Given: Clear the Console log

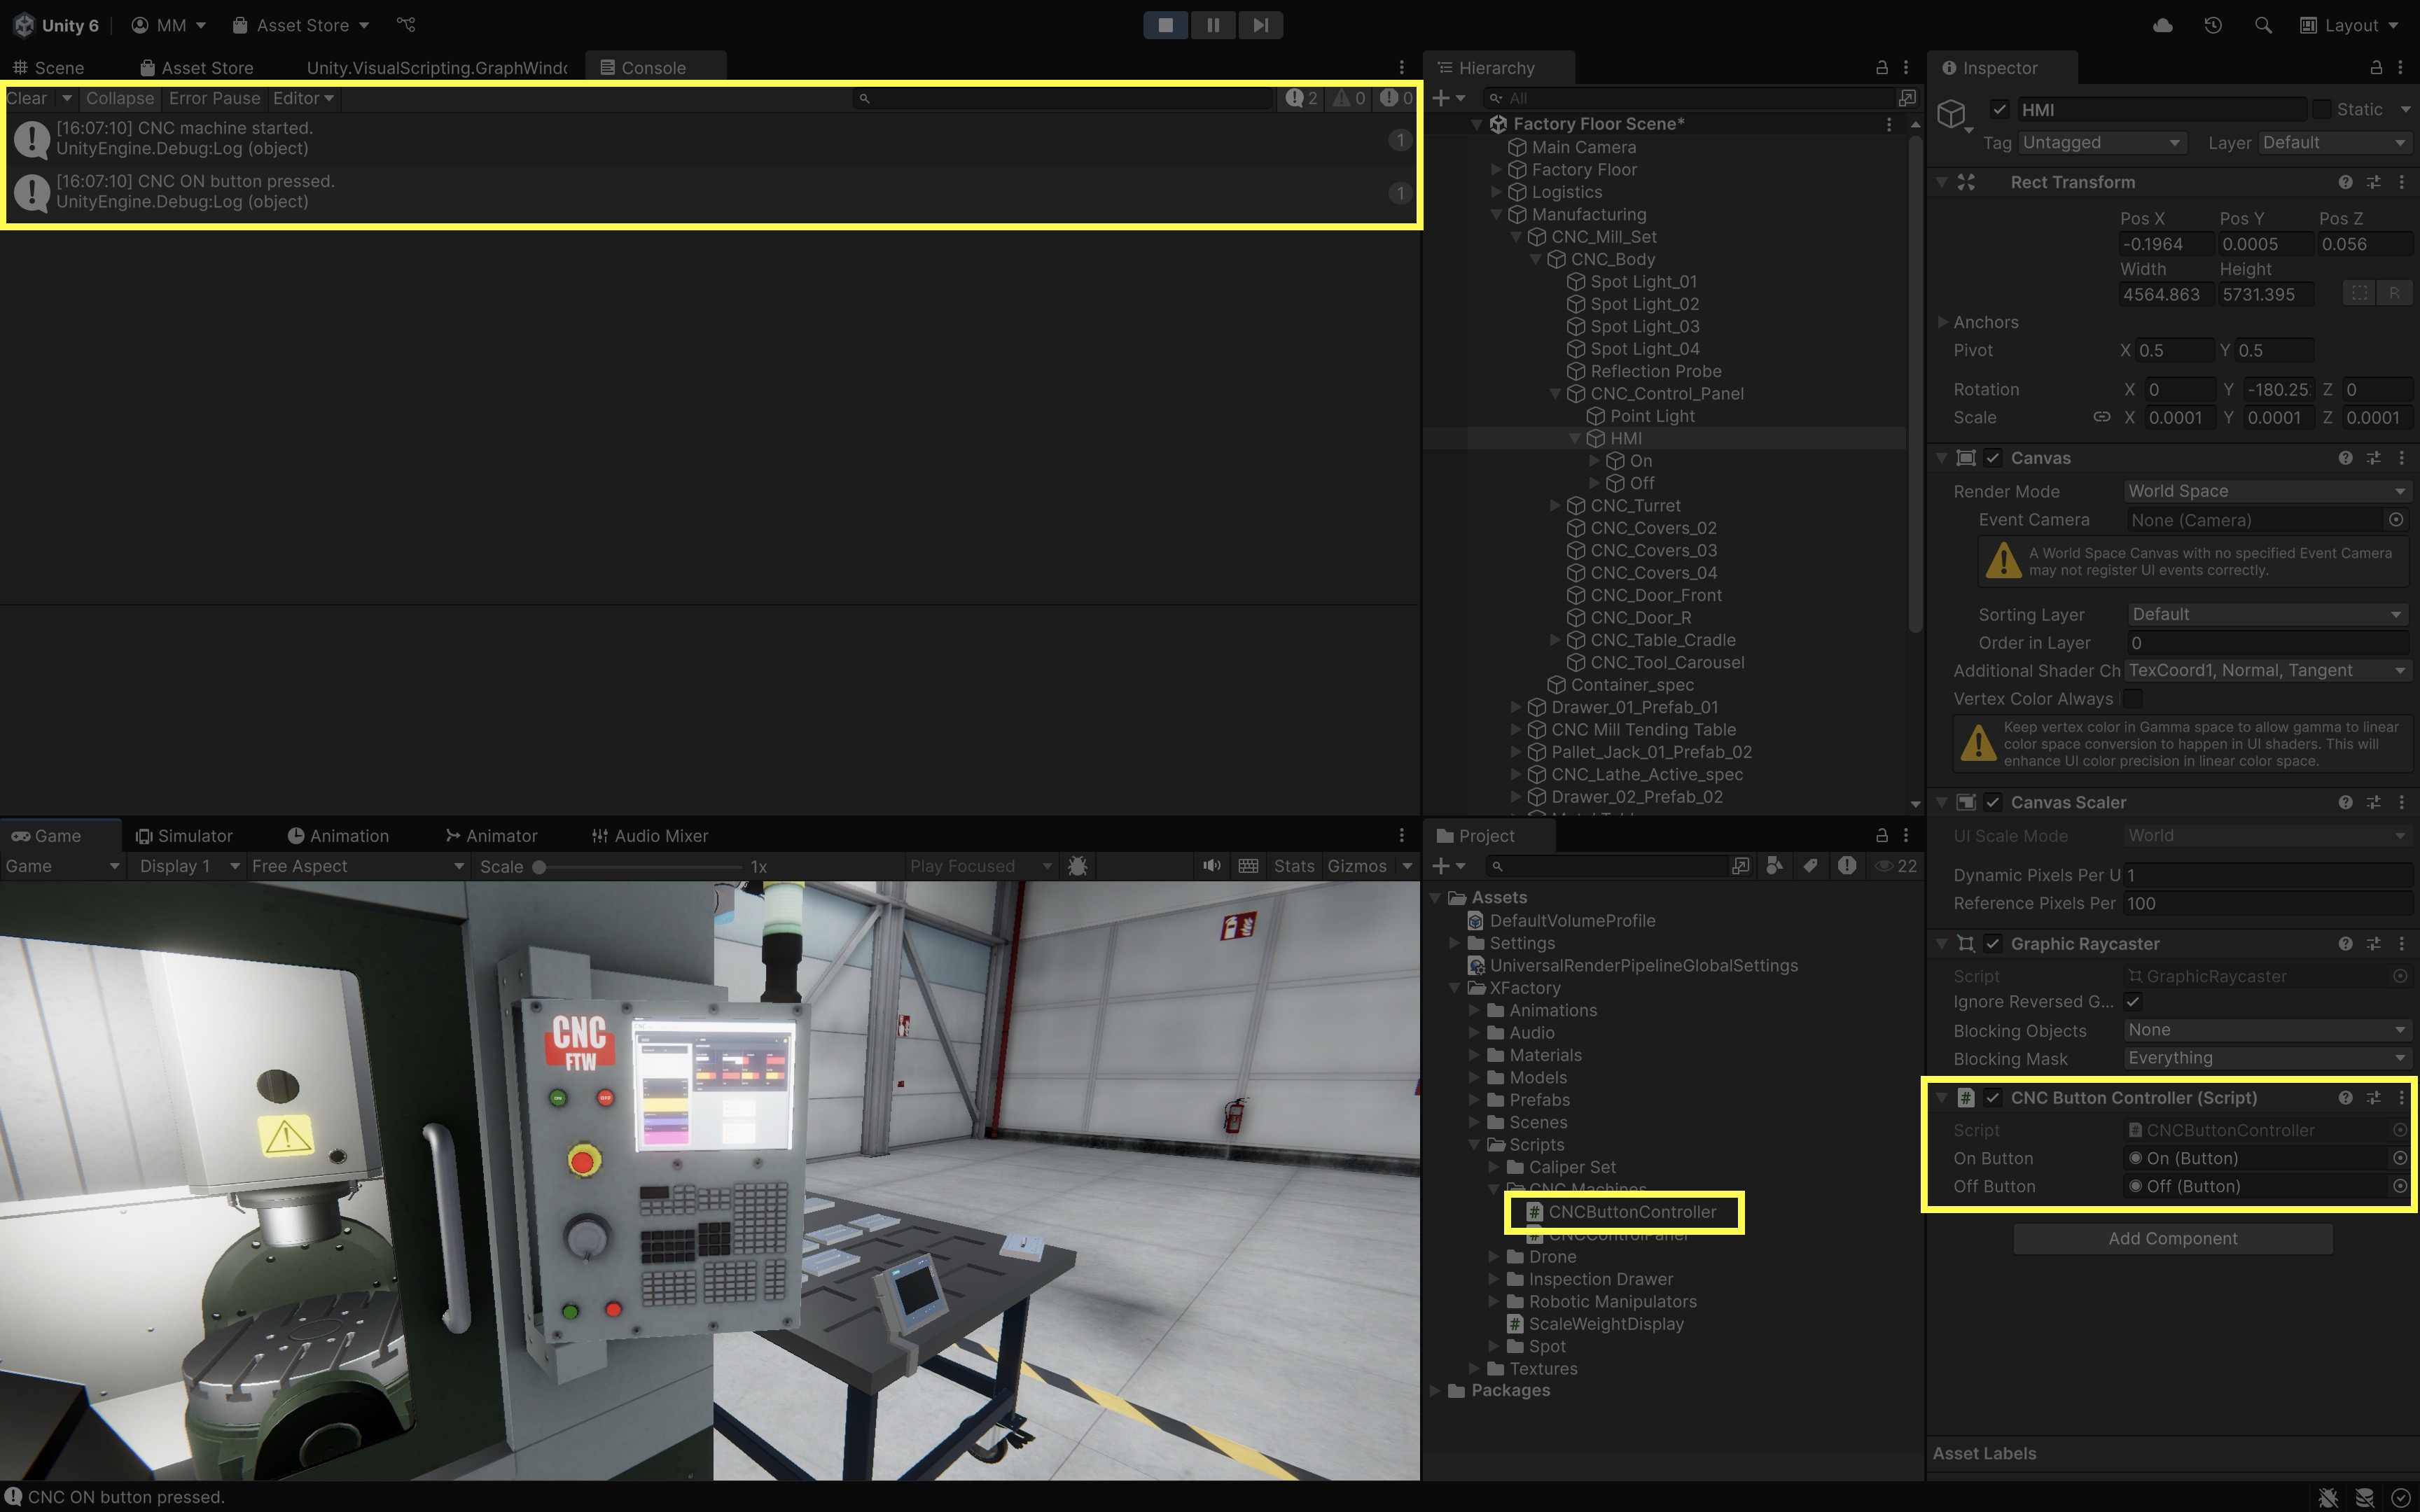Looking at the screenshot, I should 26,98.
